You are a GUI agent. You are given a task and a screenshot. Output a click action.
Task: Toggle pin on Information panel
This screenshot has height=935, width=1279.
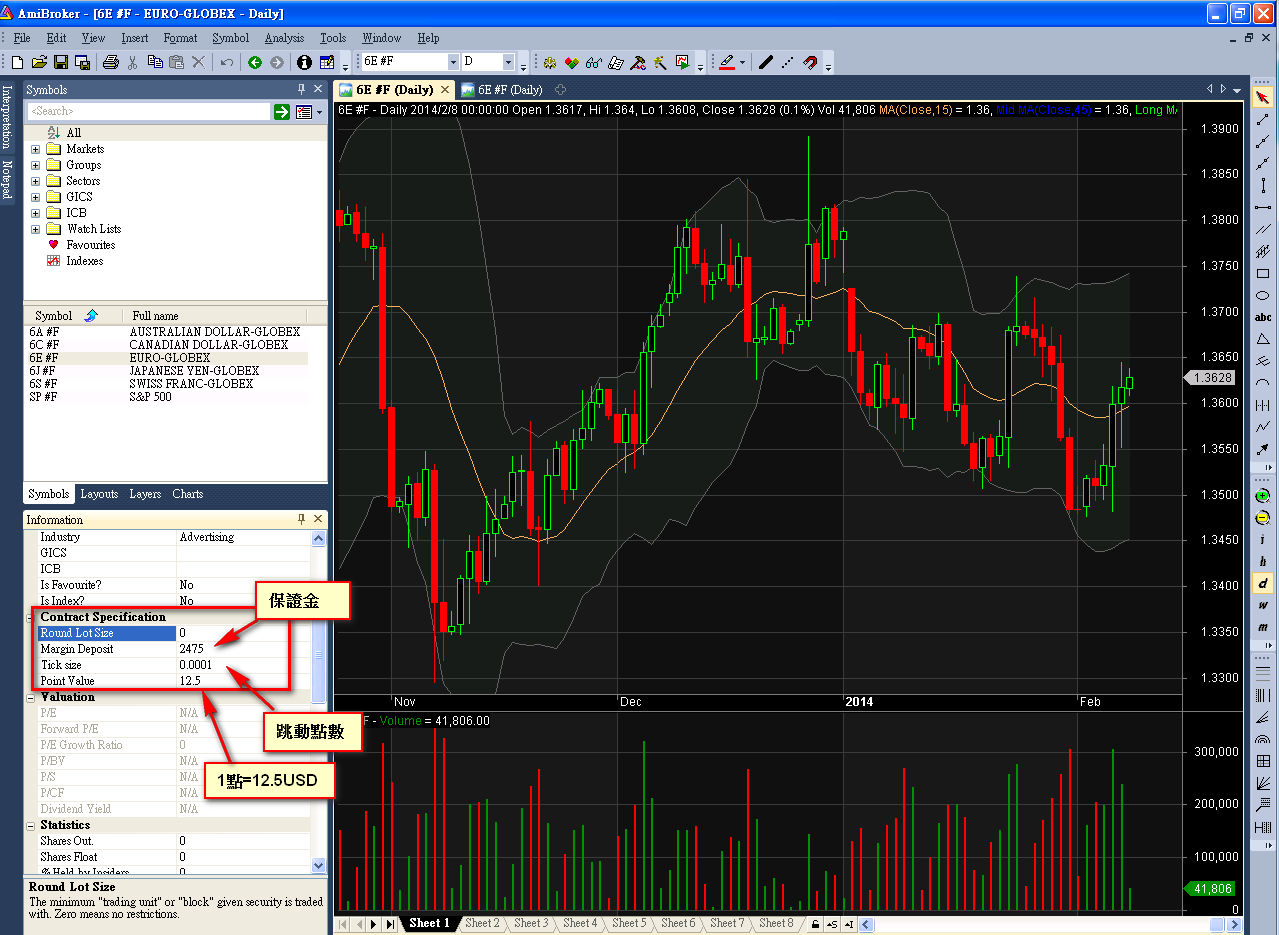pyautogui.click(x=302, y=519)
